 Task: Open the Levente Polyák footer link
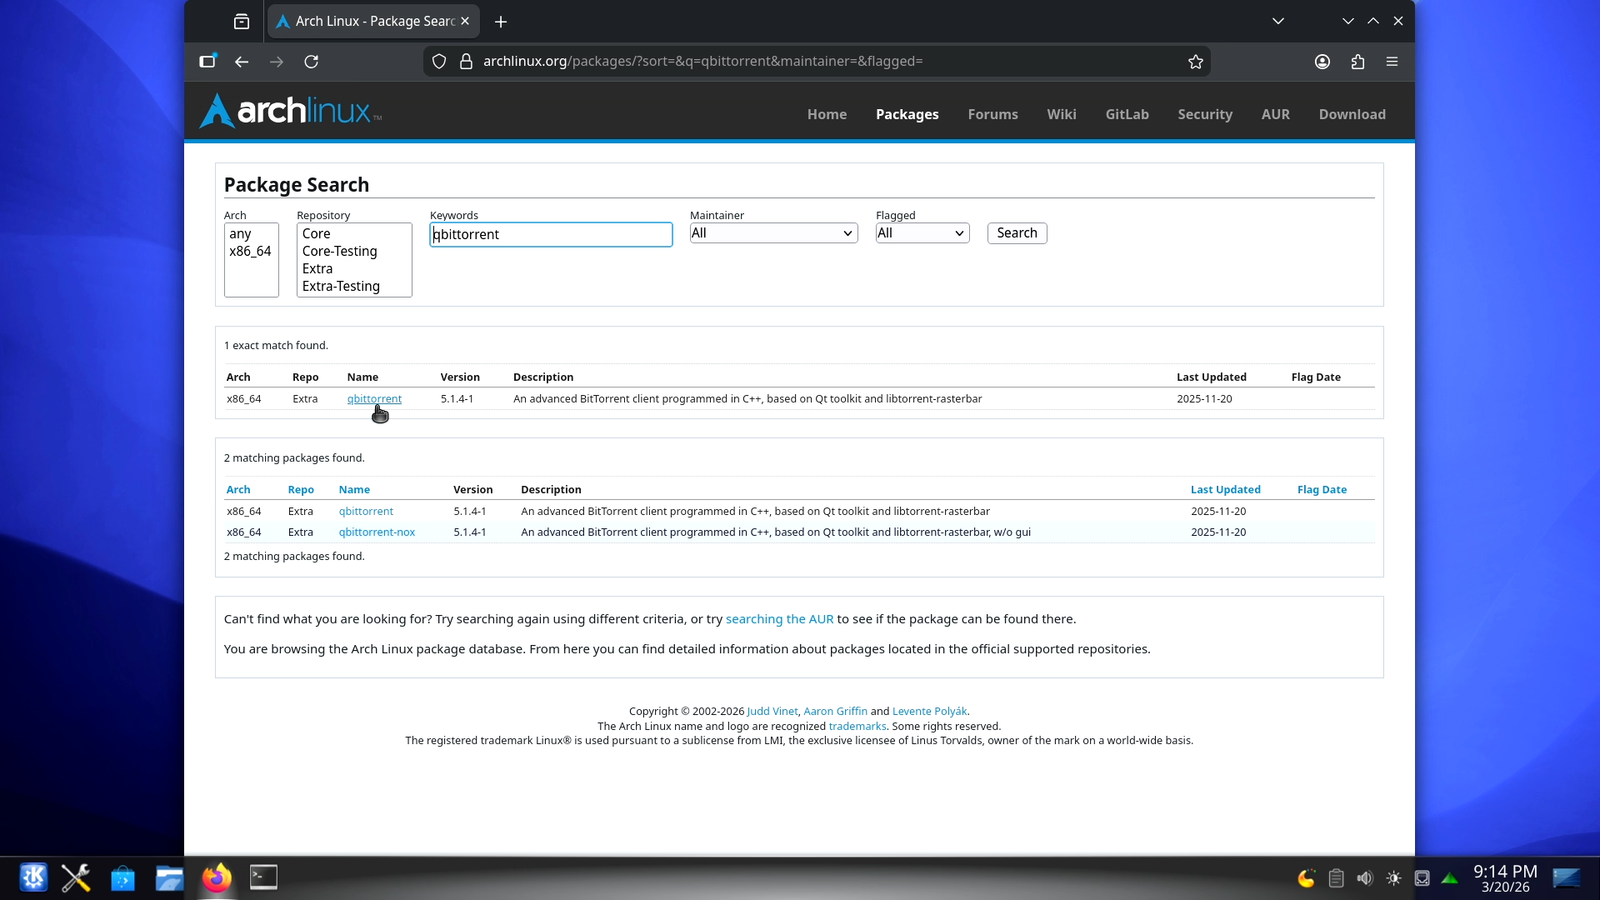(930, 712)
